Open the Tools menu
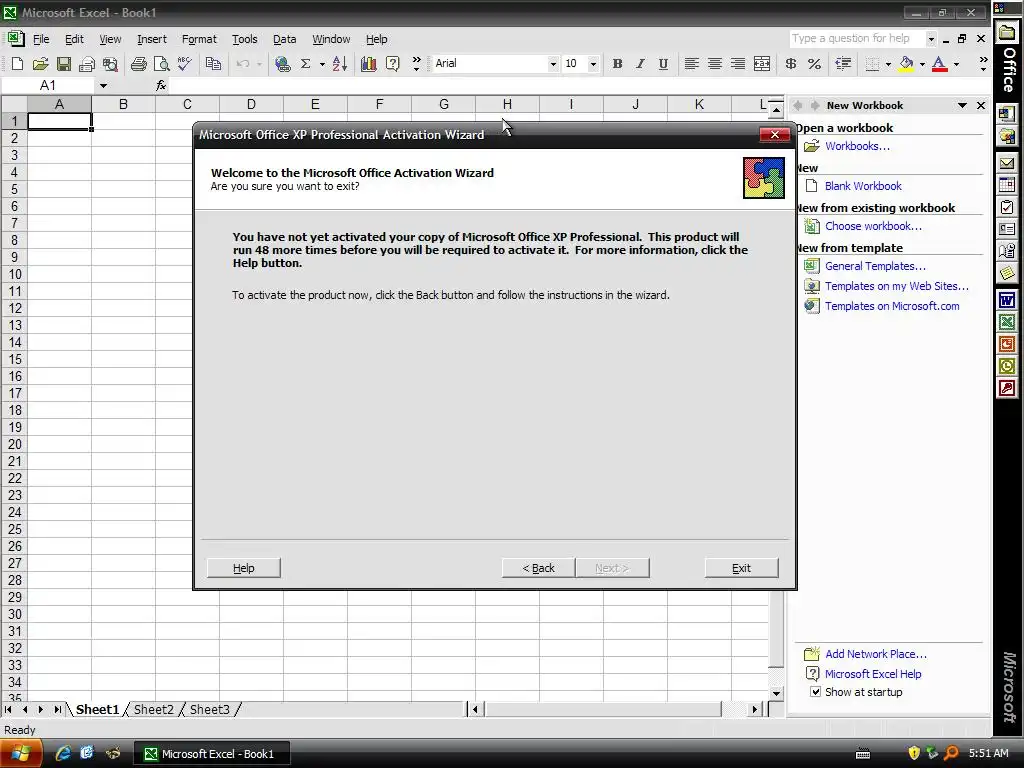This screenshot has height=768, width=1024. click(x=245, y=39)
